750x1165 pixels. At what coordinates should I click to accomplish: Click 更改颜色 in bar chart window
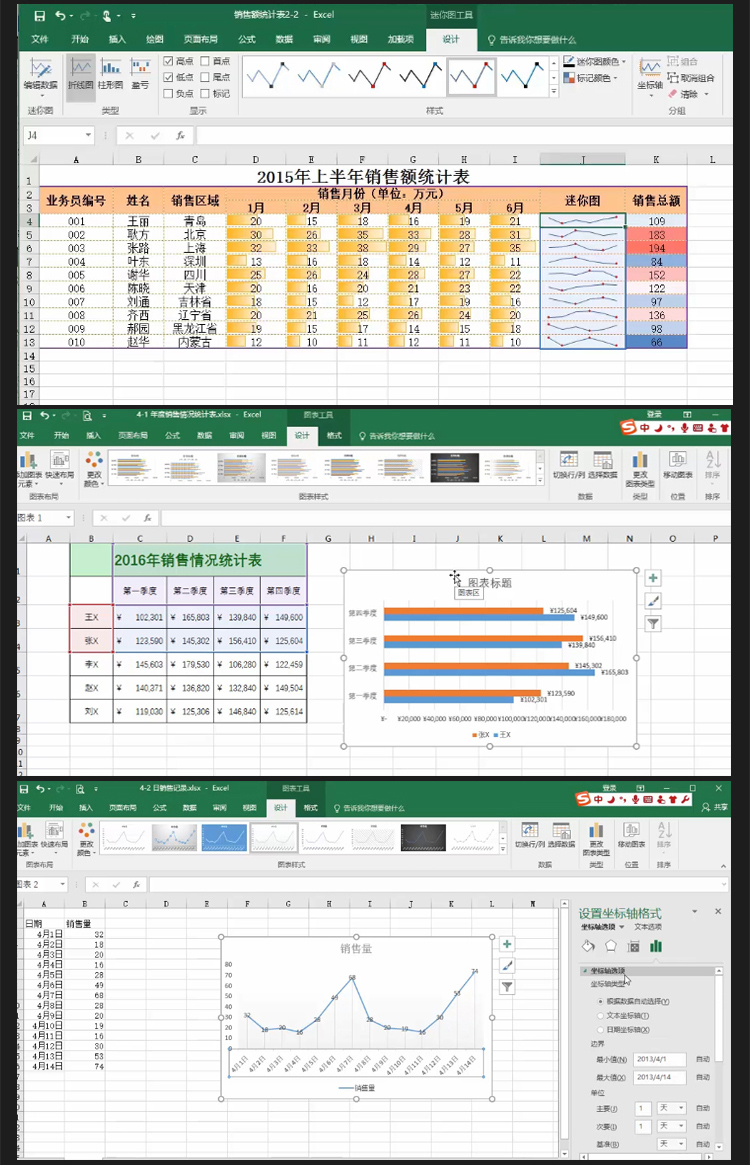[94, 467]
